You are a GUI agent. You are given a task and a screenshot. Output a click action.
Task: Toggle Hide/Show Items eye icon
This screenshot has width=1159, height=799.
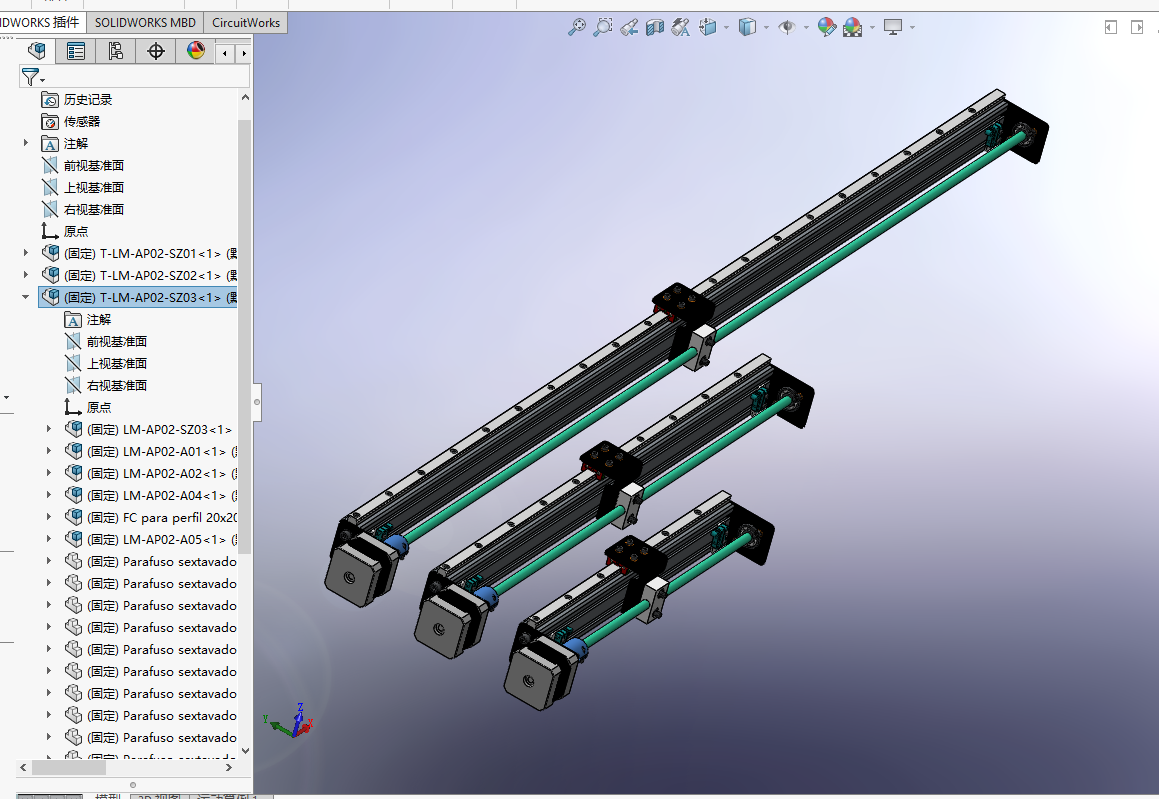[x=786, y=27]
